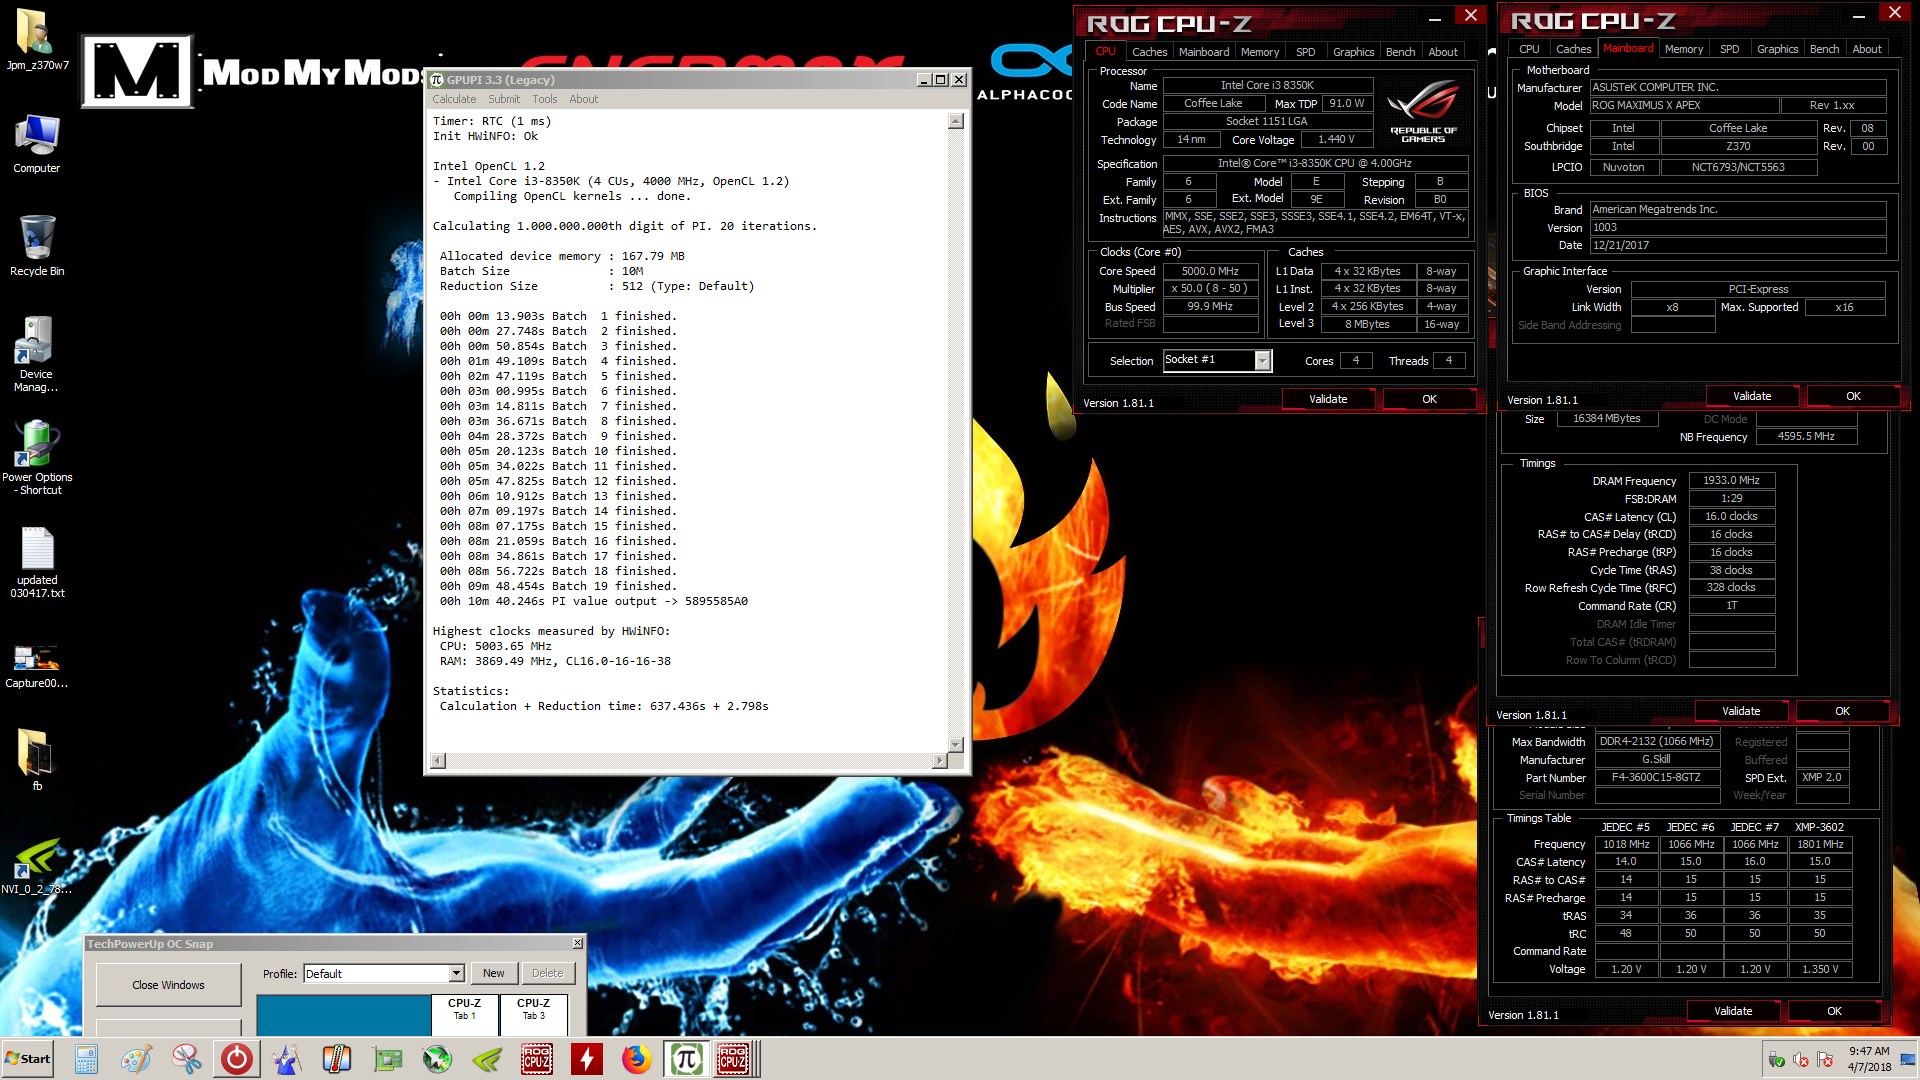Open About tab in left CPU-Z window

pyautogui.click(x=1443, y=52)
